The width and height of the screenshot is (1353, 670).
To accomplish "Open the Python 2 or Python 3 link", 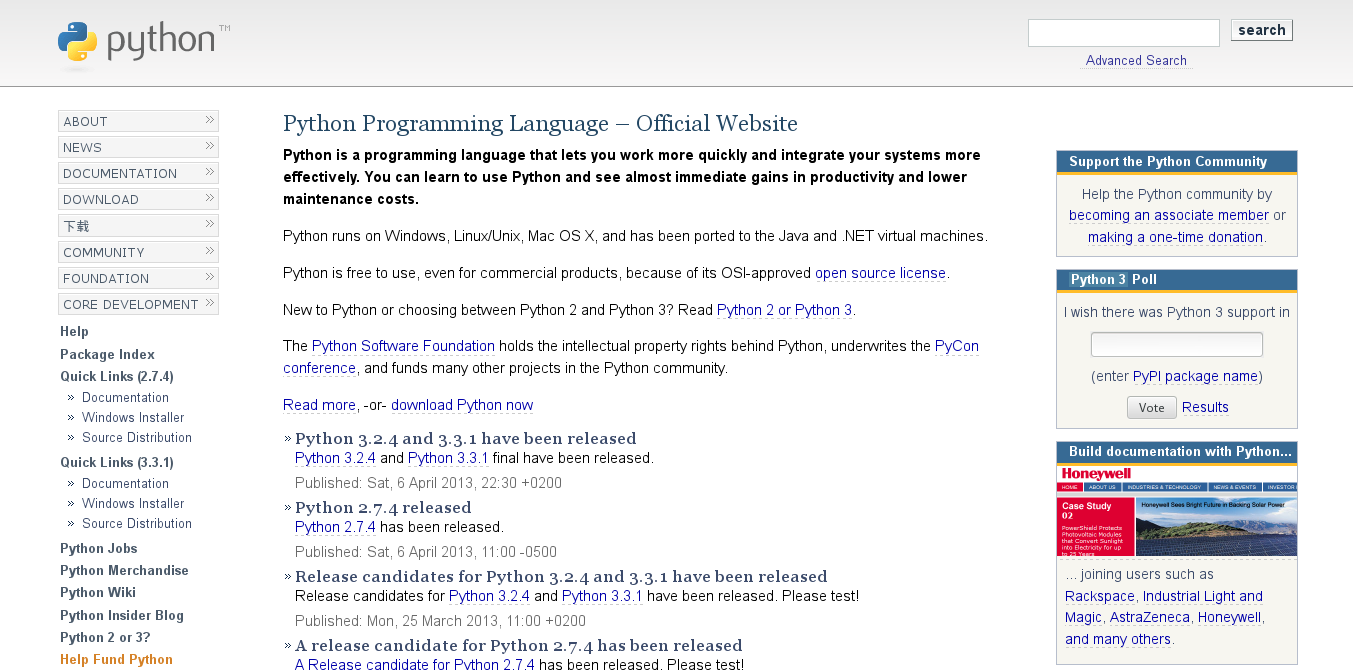I will [785, 310].
